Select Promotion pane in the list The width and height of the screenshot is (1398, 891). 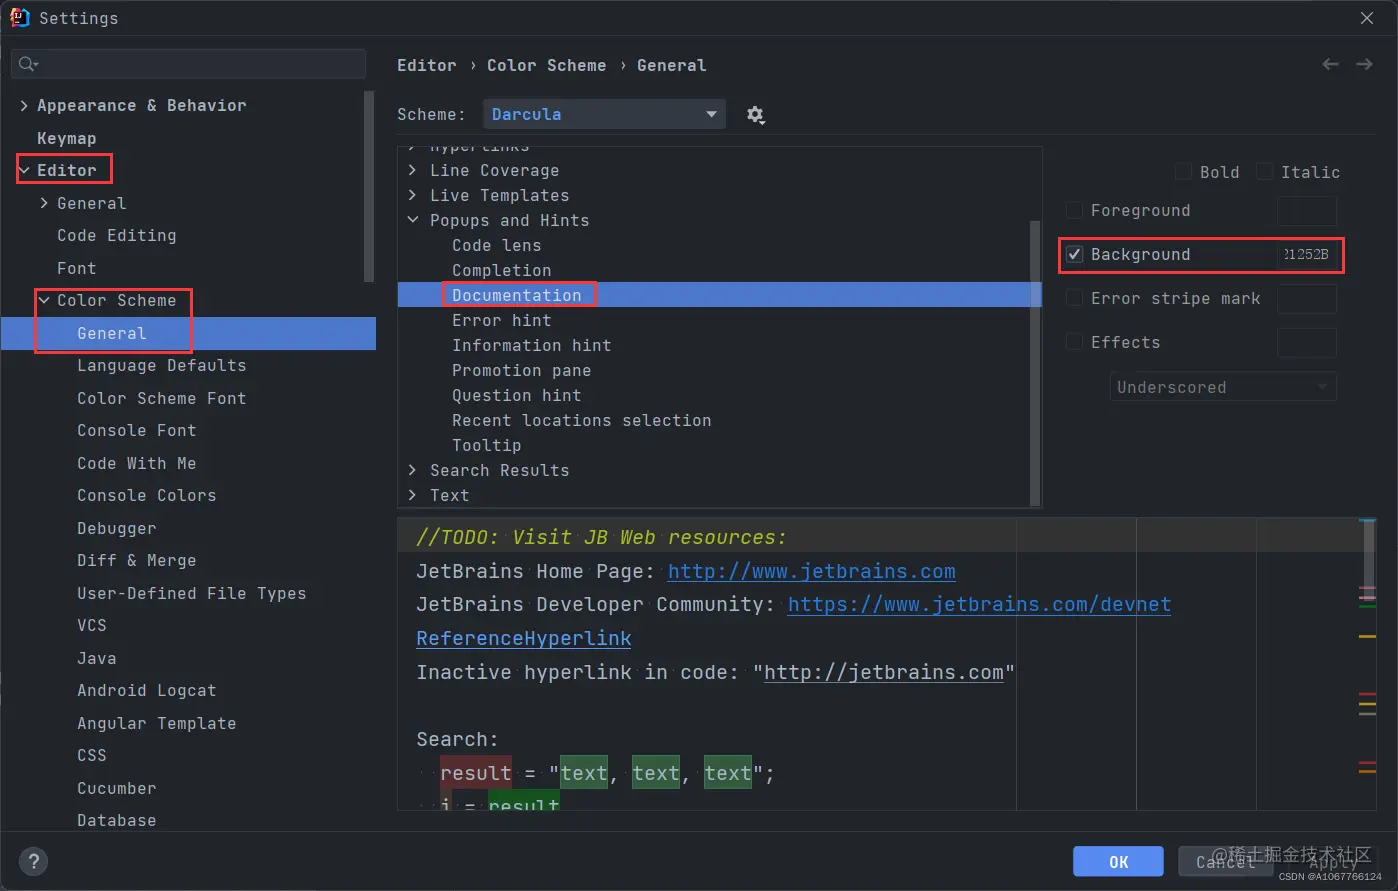522,370
